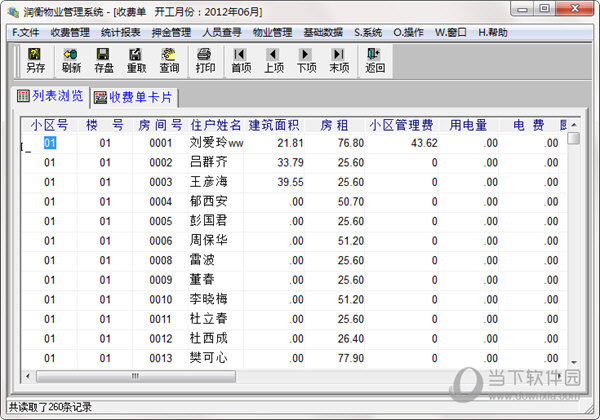600x420 pixels.
Task: Open the 统计报表 menu
Action: (x=121, y=33)
